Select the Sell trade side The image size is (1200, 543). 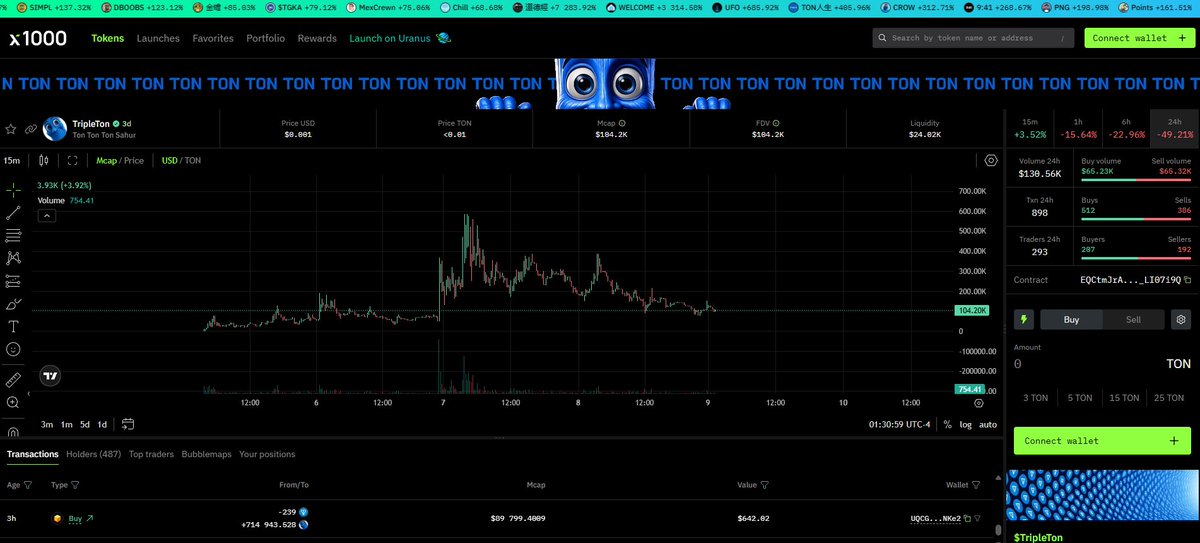coord(1133,320)
